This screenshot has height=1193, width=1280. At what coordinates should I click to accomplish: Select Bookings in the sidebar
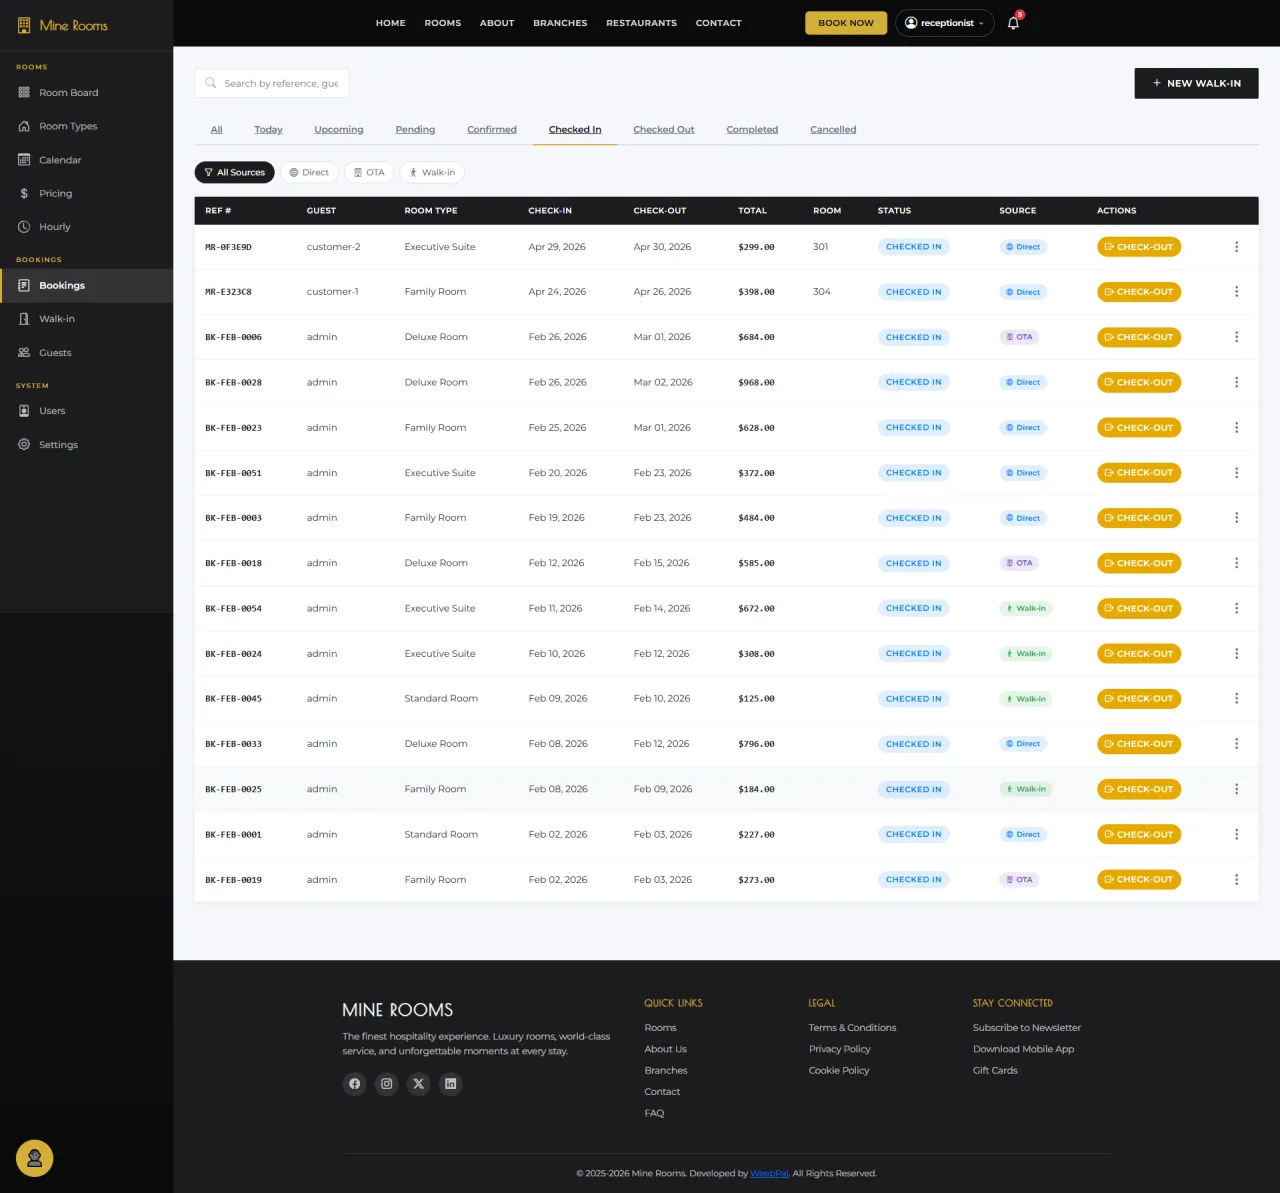click(86, 285)
